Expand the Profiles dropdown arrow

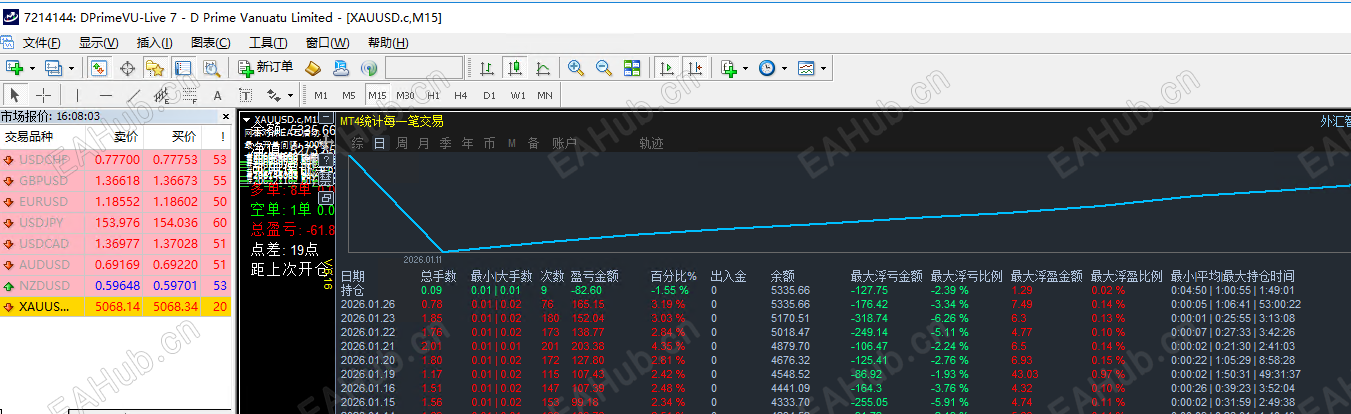(71, 68)
